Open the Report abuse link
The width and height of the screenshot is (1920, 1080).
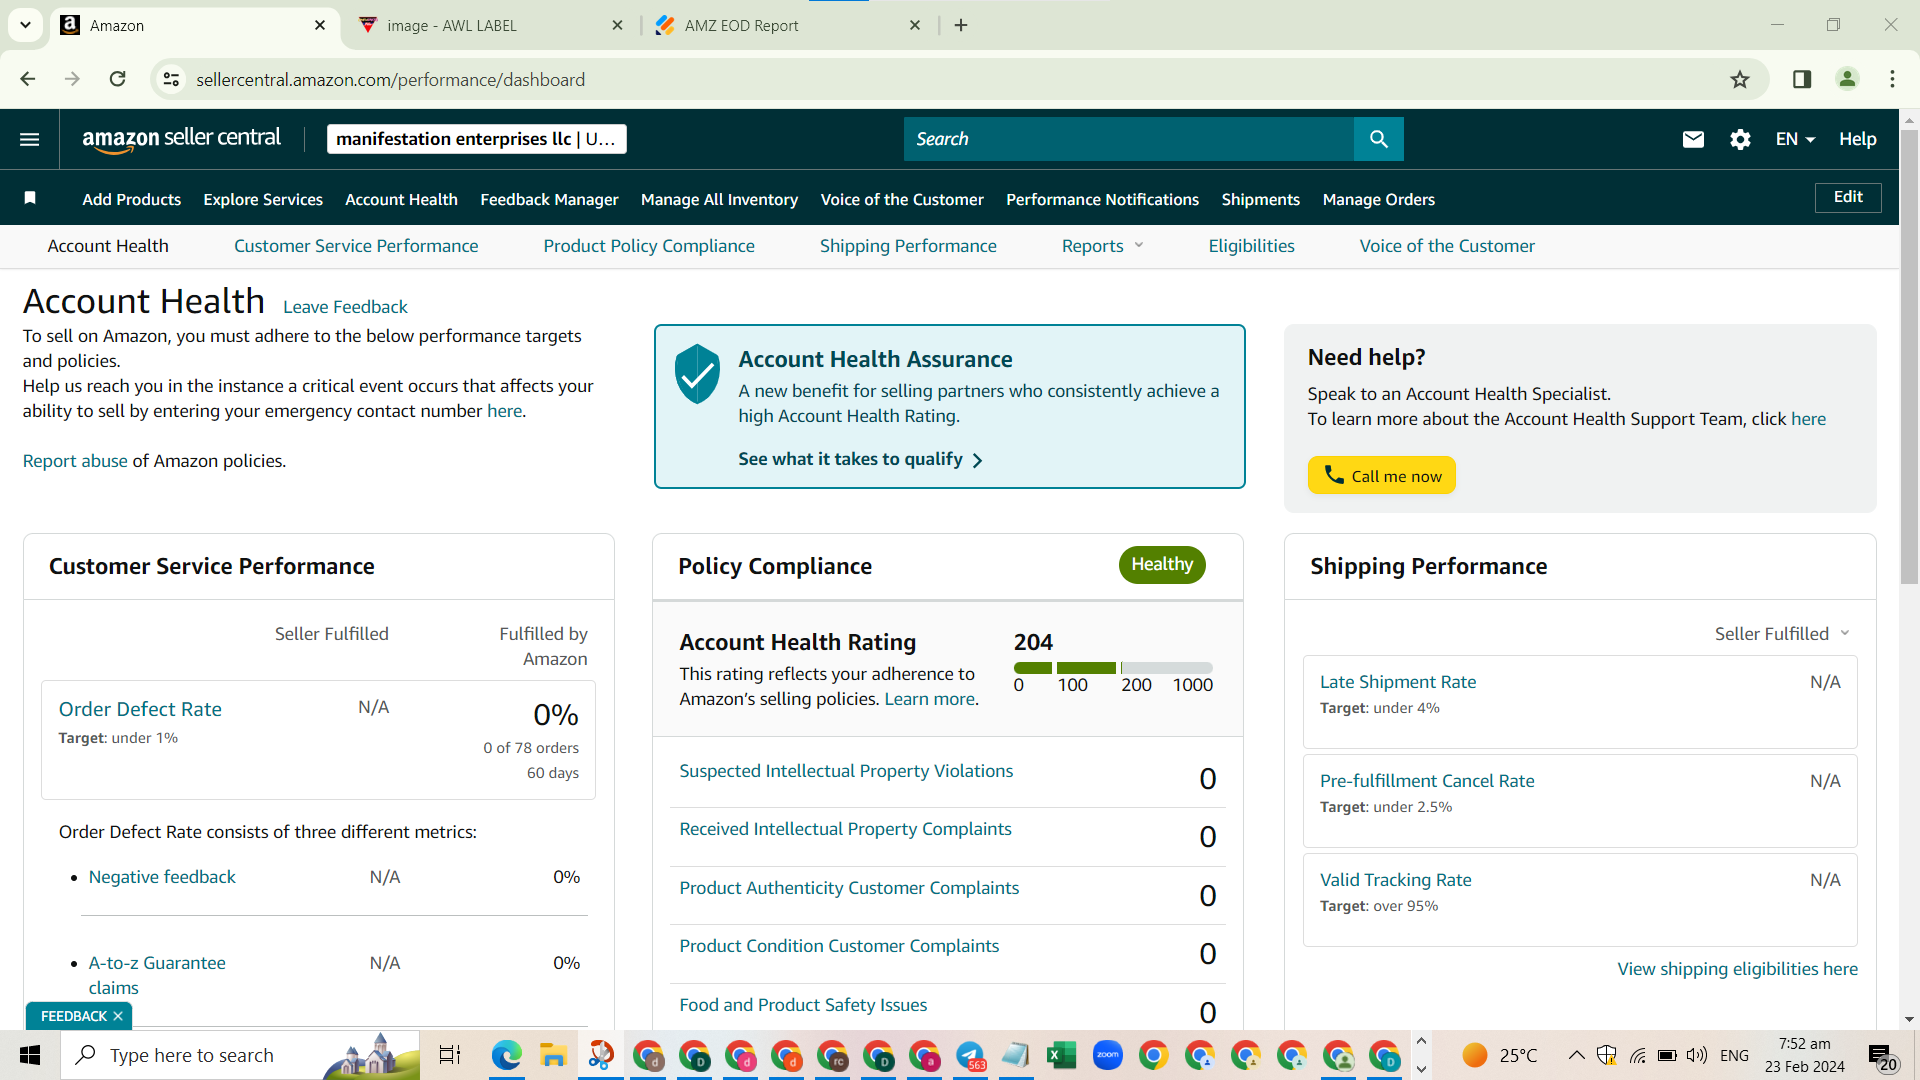[x=75, y=461]
